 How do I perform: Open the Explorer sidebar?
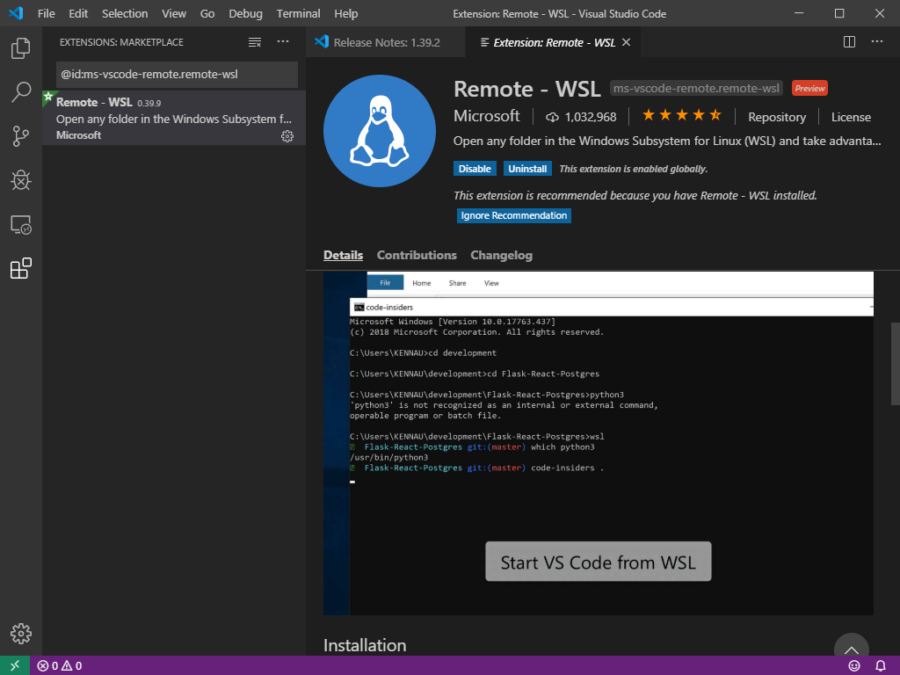pyautogui.click(x=20, y=46)
